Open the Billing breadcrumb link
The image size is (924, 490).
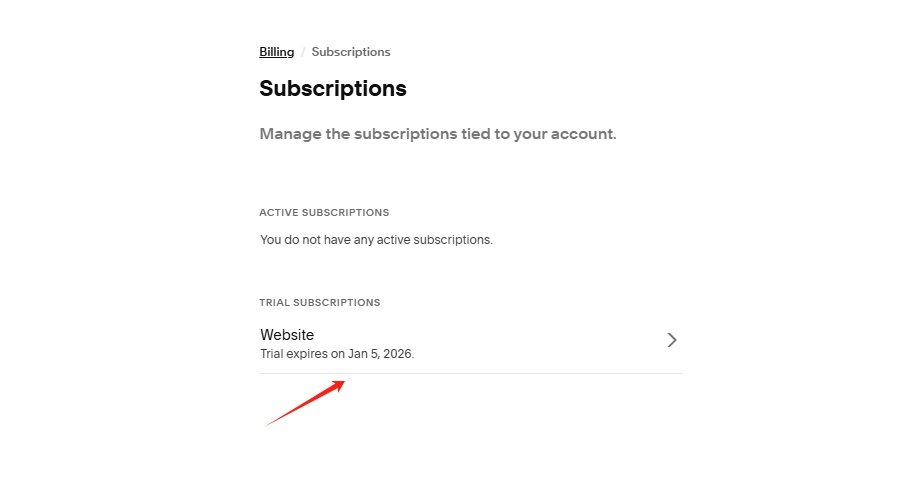[277, 52]
